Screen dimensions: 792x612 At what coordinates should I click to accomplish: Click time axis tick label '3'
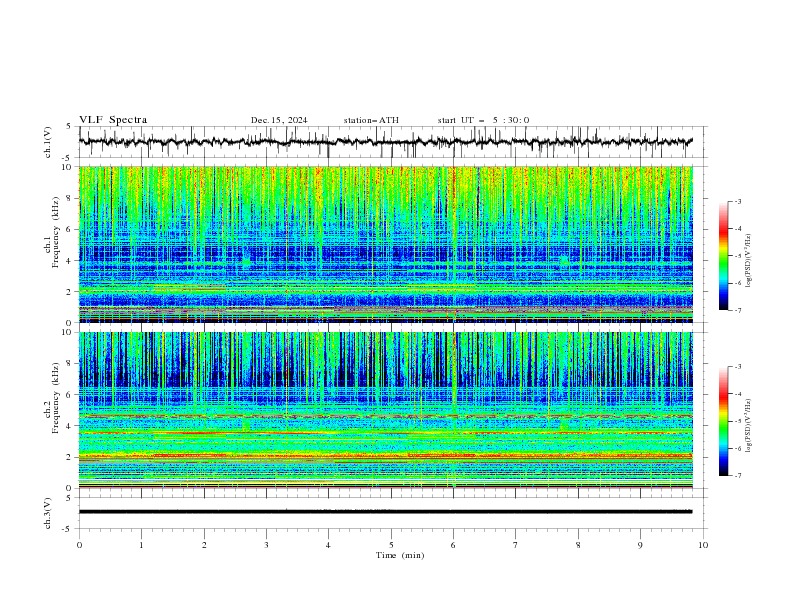(266, 545)
